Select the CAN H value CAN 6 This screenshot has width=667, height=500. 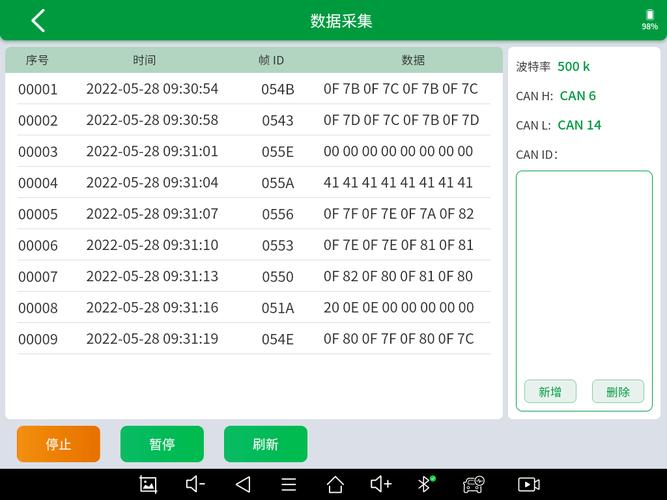coord(578,96)
